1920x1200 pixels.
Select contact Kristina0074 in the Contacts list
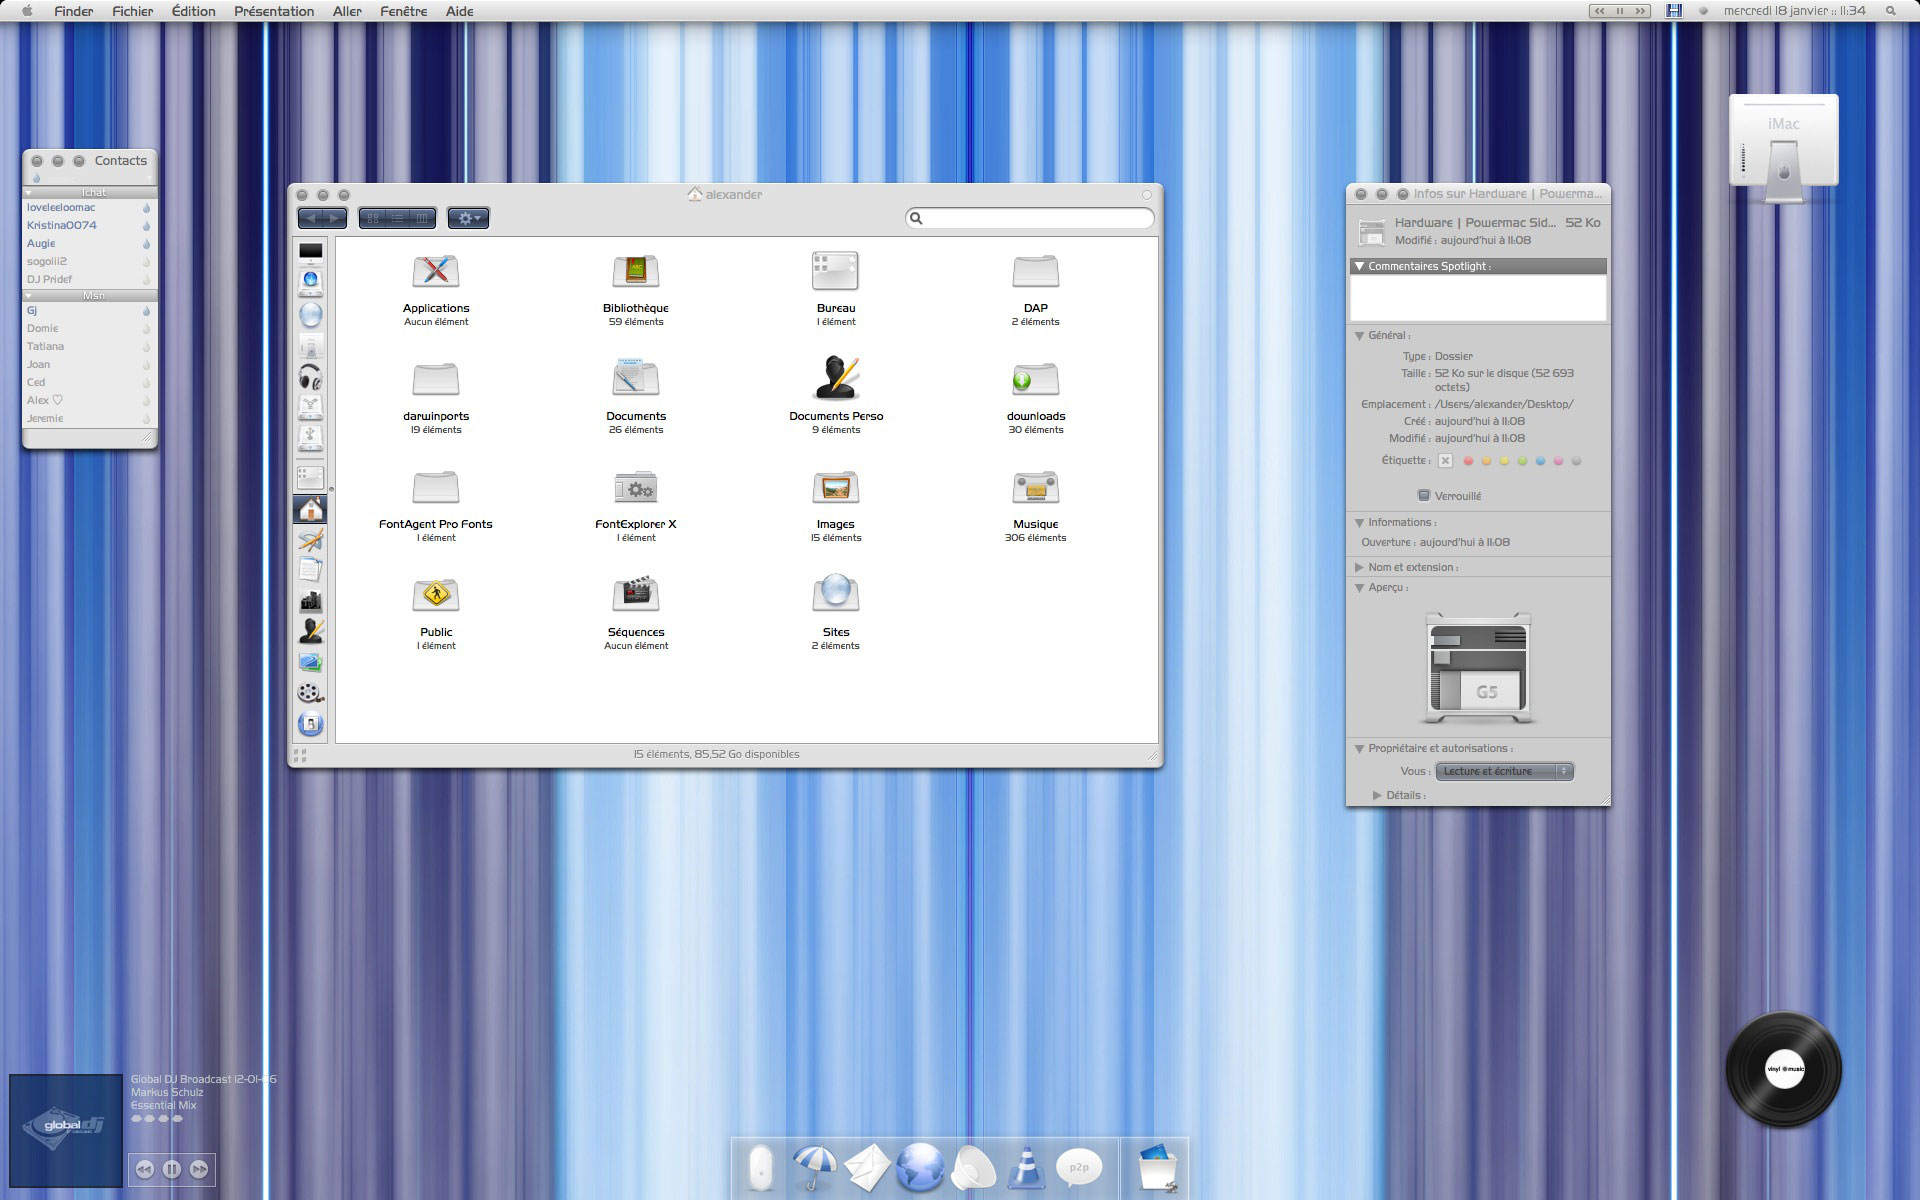point(62,225)
